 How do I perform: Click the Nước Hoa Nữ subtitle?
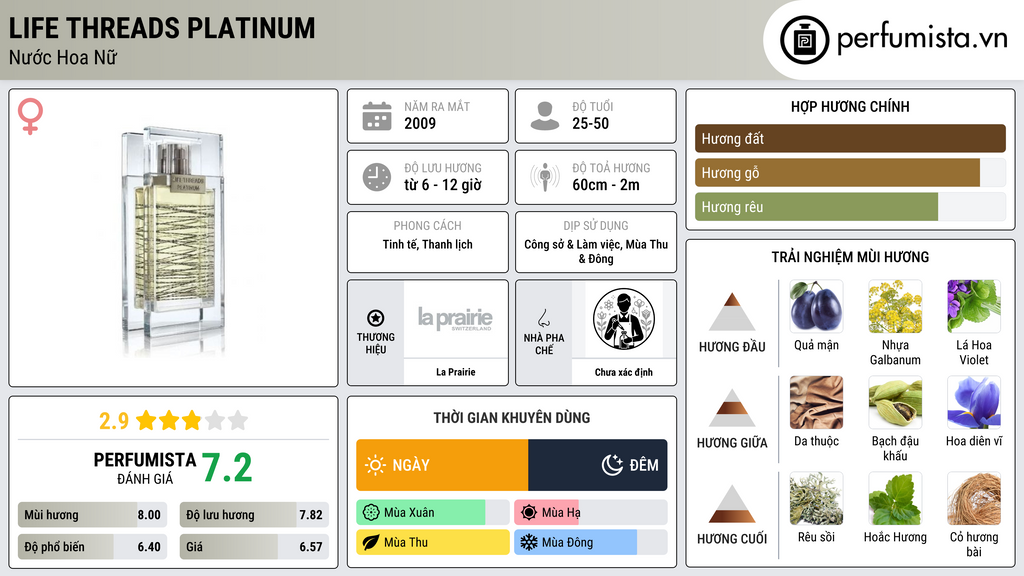[x=63, y=57]
